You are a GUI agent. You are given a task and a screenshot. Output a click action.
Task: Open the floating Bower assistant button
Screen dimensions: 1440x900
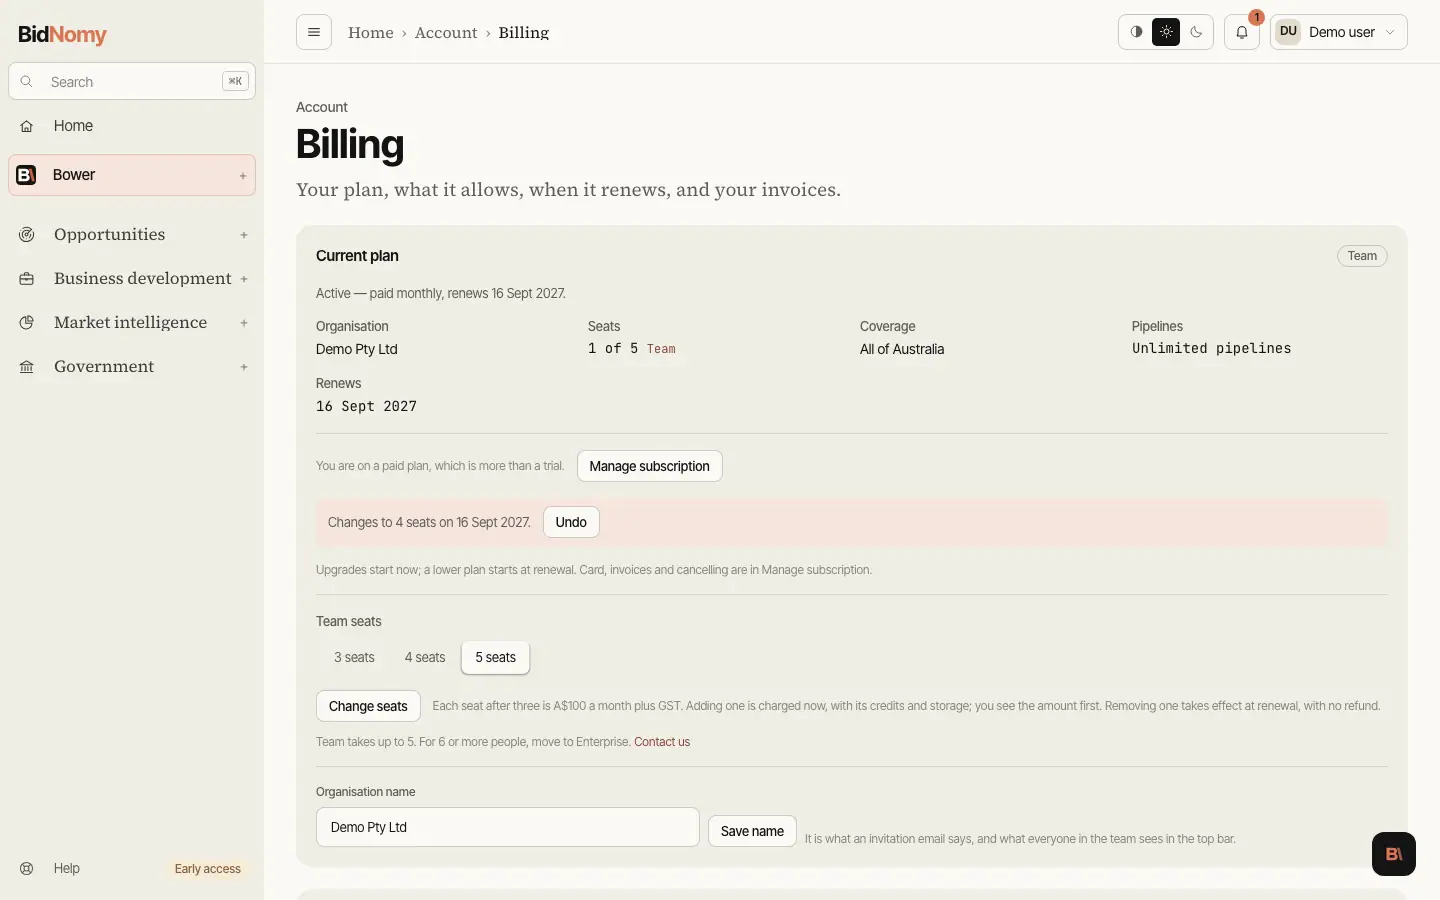tap(1394, 854)
